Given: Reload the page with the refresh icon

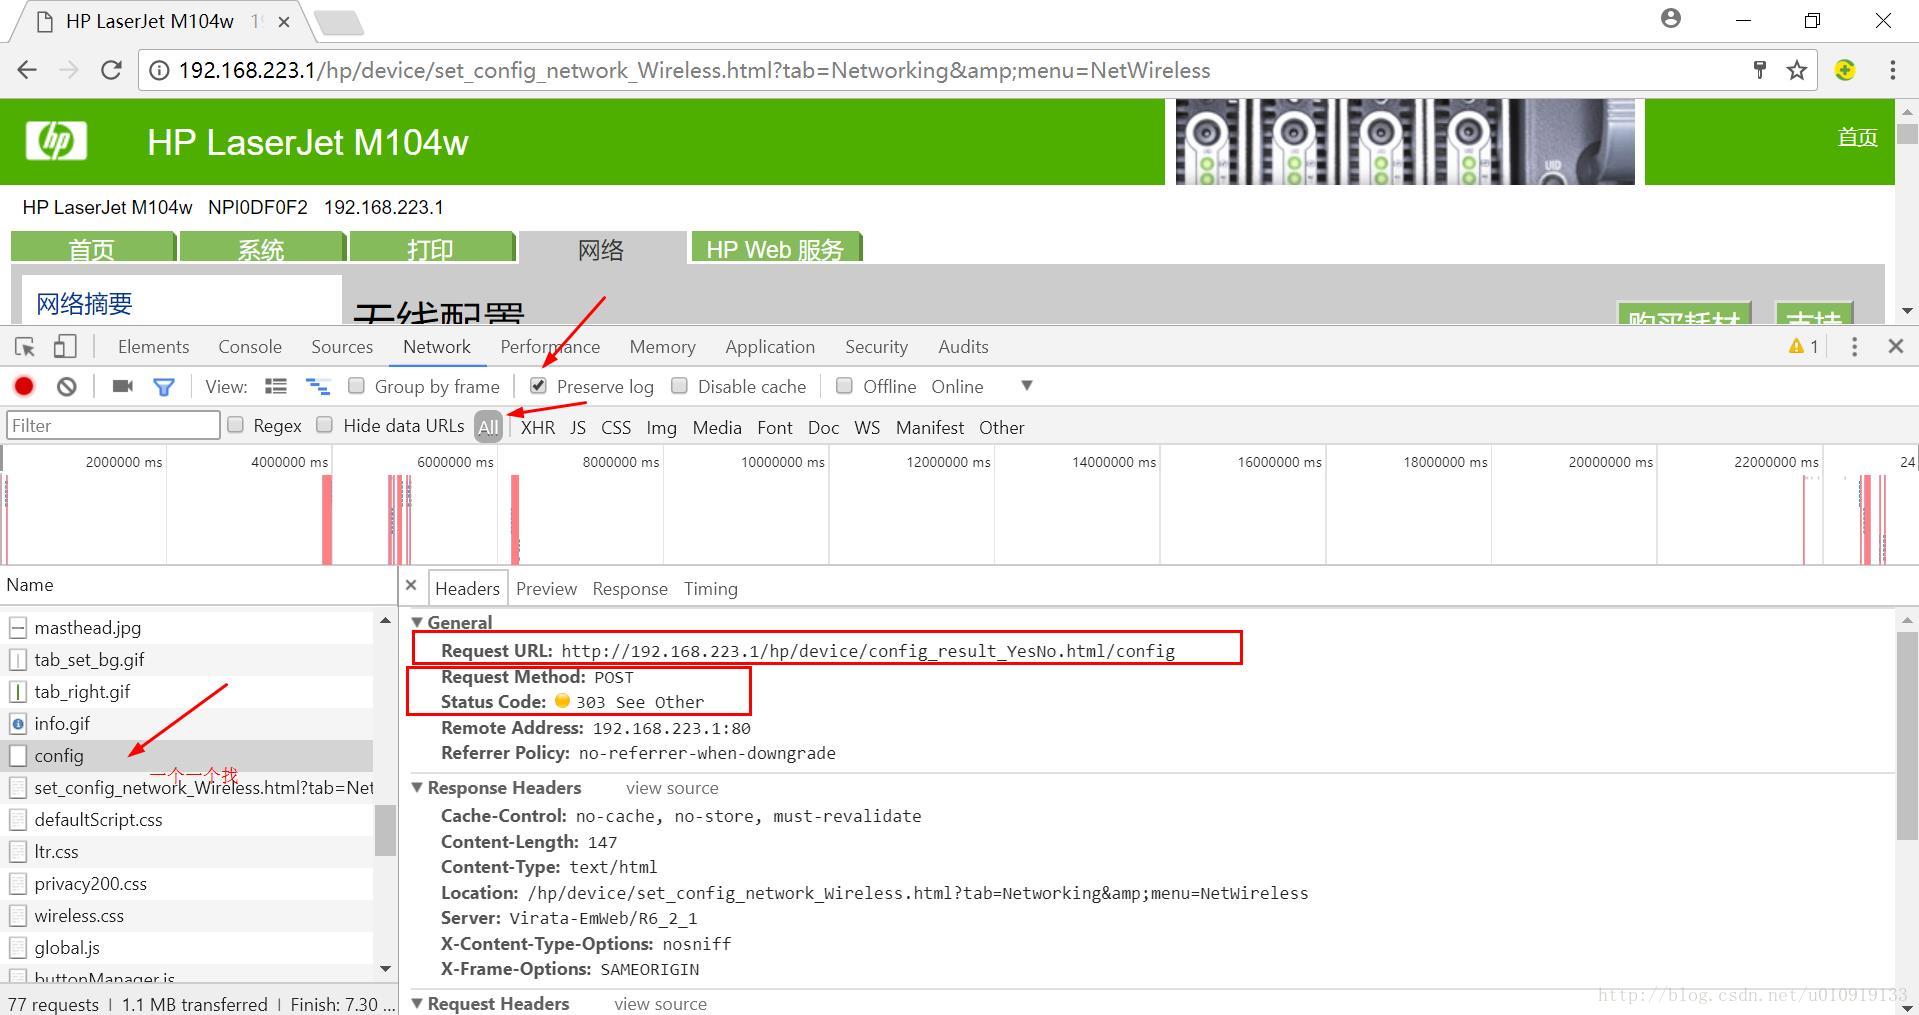Looking at the screenshot, I should pos(111,70).
